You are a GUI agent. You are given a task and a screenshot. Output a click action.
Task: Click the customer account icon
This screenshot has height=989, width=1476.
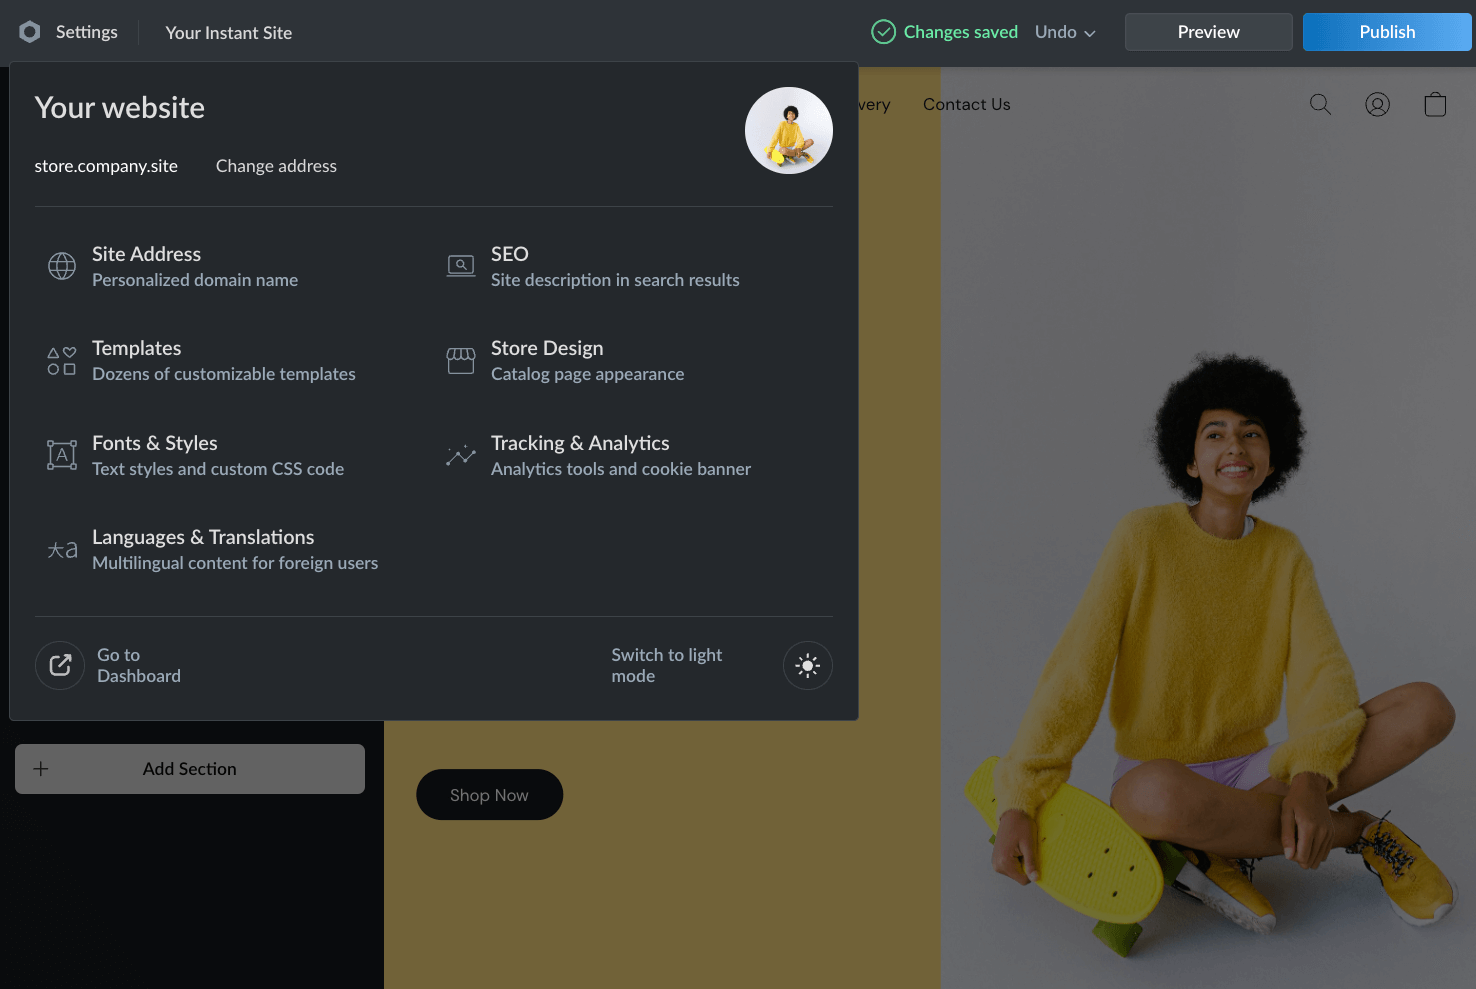1377,104
